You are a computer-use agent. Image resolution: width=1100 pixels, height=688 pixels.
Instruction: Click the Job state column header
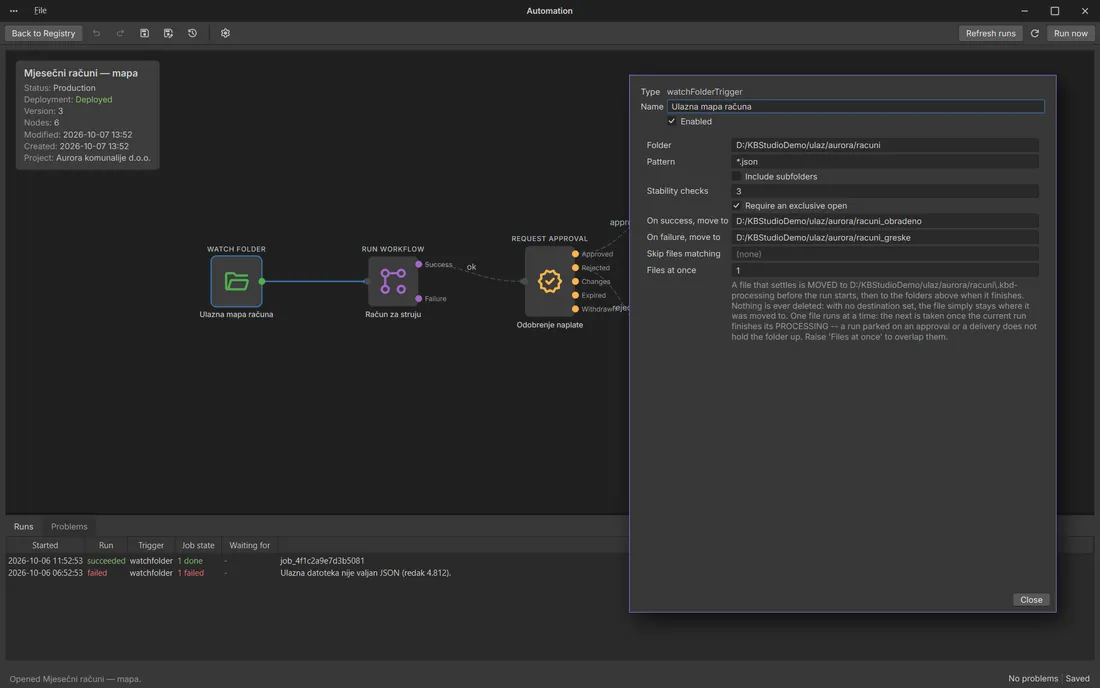[x=198, y=545]
